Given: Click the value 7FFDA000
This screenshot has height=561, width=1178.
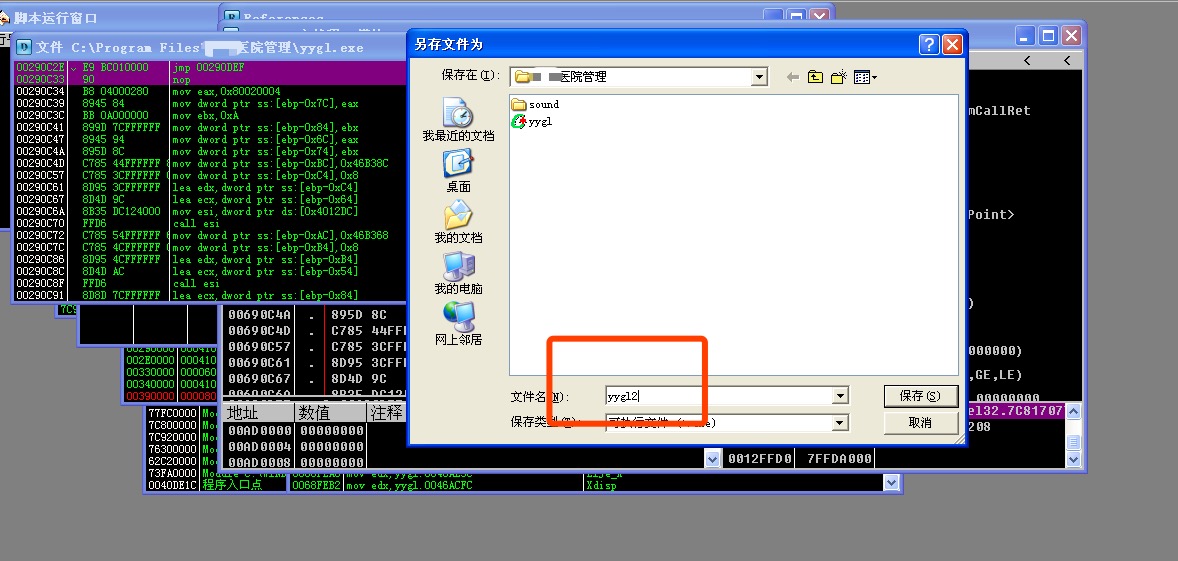Looking at the screenshot, I should pyautogui.click(x=838, y=458).
